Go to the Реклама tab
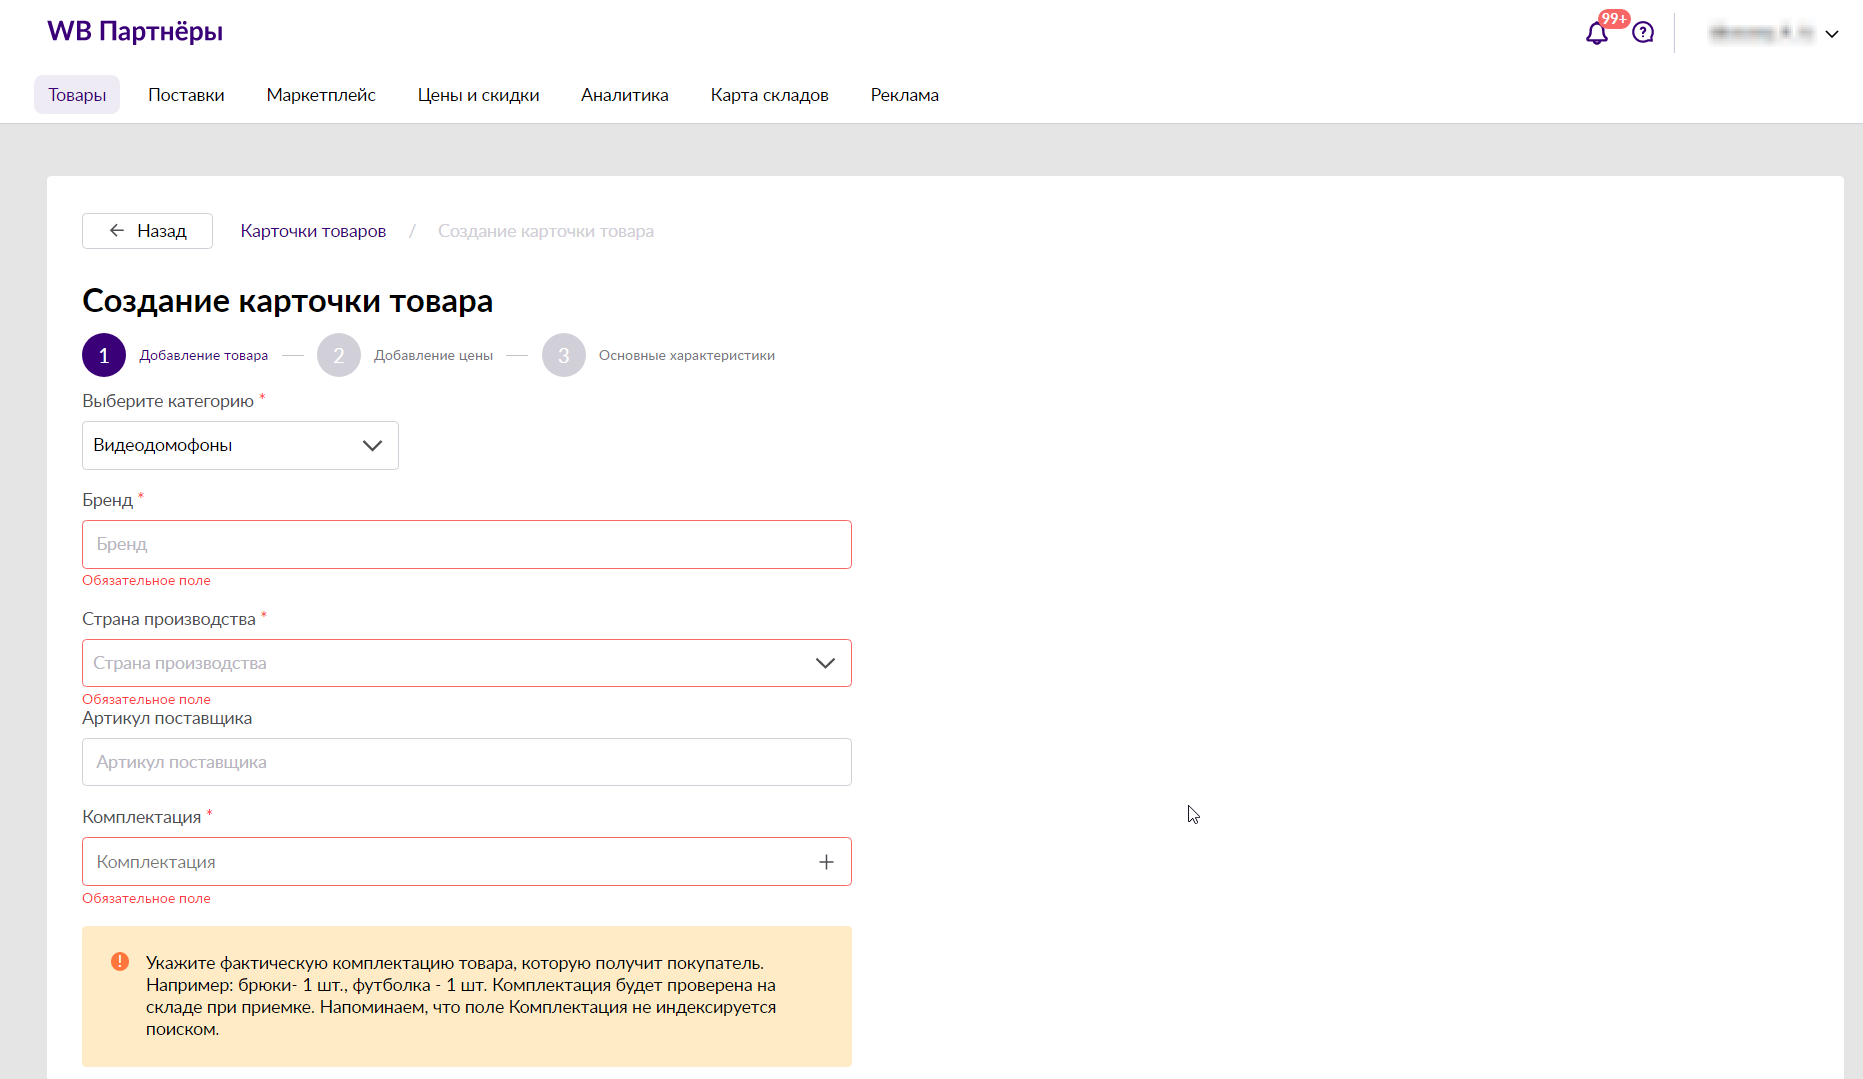This screenshot has width=1863, height=1079. pyautogui.click(x=904, y=95)
